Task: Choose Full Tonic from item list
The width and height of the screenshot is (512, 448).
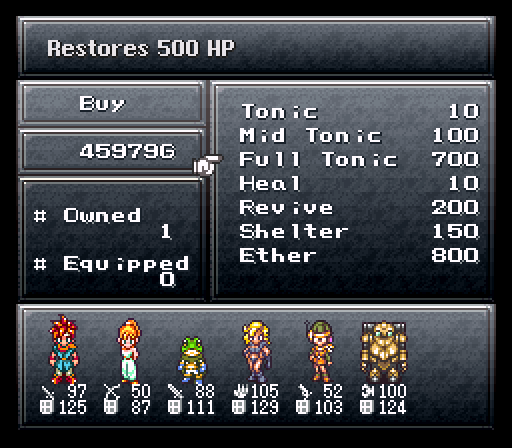Action: [360, 159]
